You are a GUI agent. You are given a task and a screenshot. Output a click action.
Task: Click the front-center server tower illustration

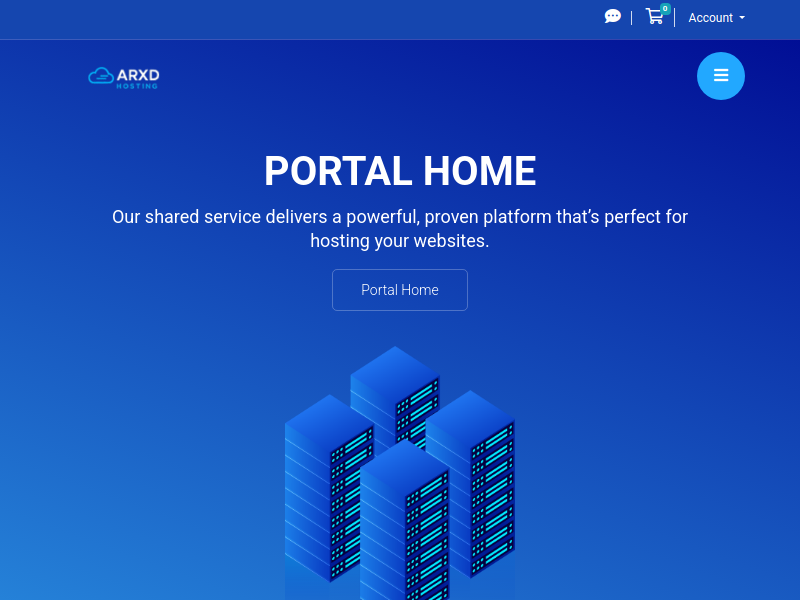pos(403,520)
